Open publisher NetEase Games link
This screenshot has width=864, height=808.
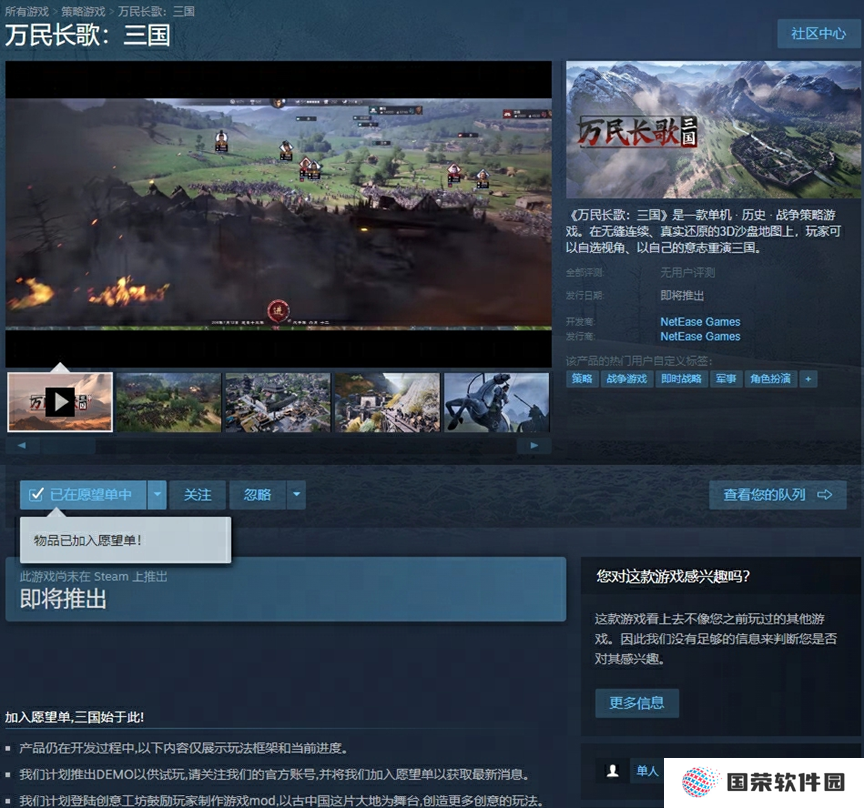pyautogui.click(x=700, y=336)
